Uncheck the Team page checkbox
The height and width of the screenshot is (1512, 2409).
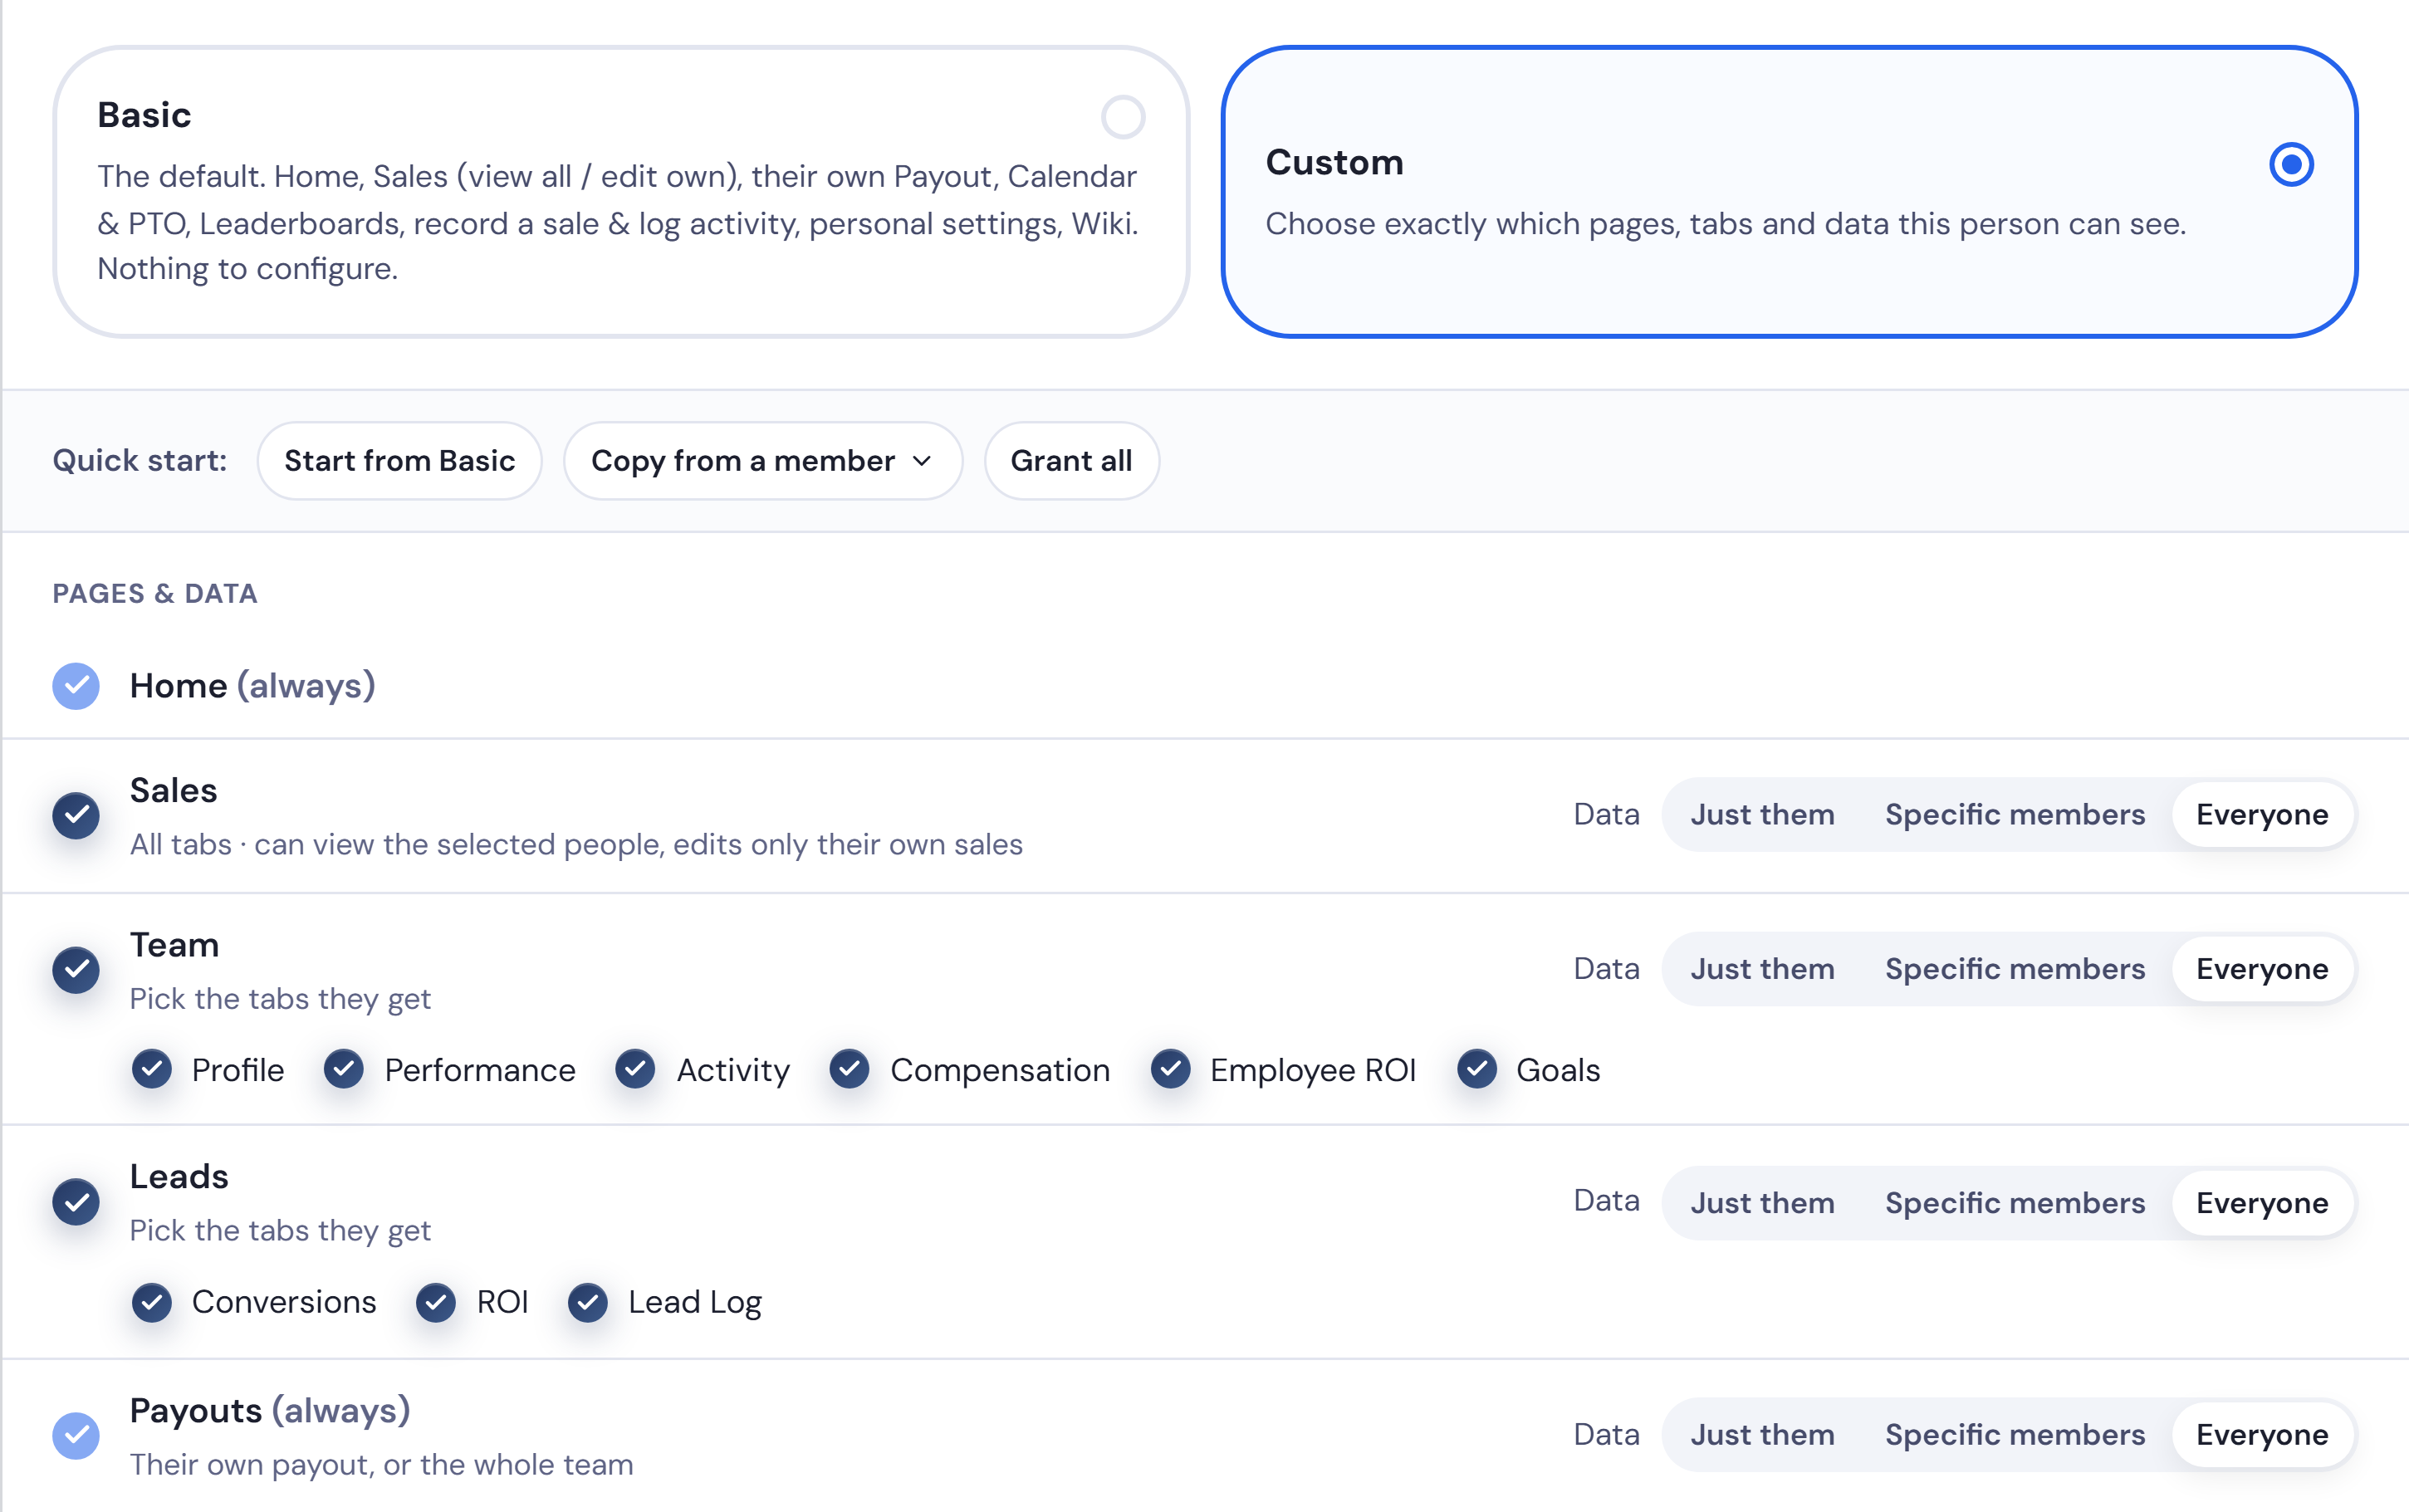[x=76, y=969]
